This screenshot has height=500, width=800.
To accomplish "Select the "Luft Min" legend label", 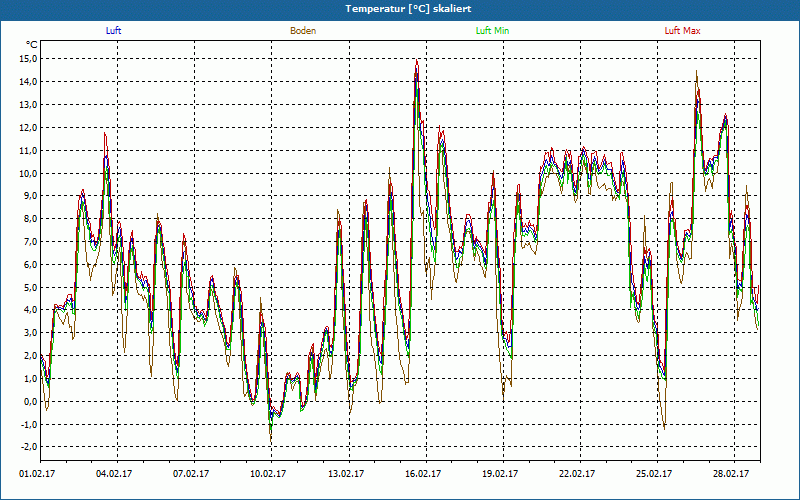I will click(492, 31).
